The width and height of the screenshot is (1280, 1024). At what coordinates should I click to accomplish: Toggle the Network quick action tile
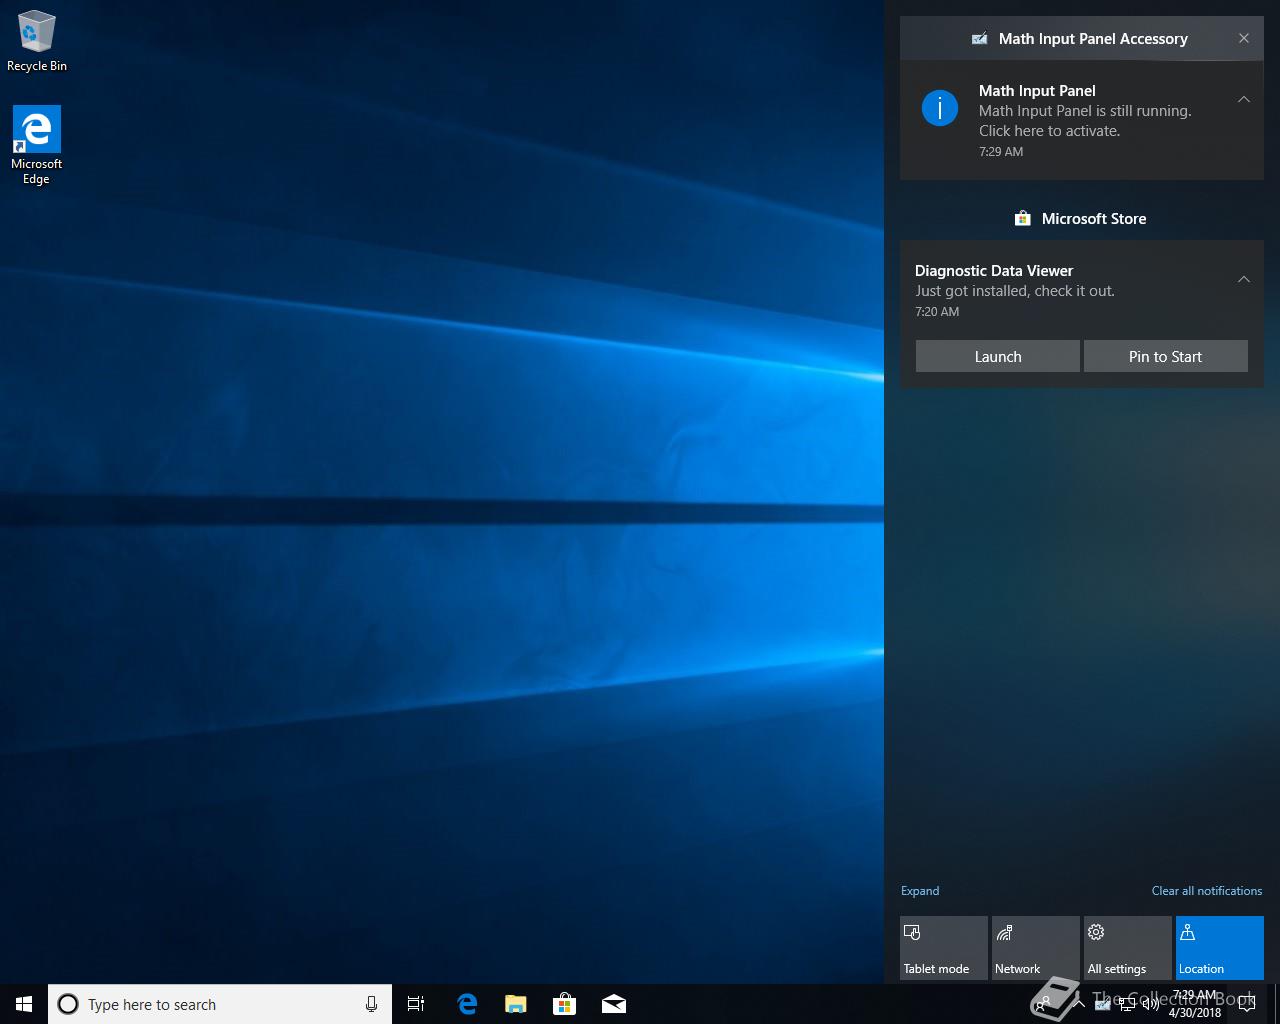(1035, 948)
